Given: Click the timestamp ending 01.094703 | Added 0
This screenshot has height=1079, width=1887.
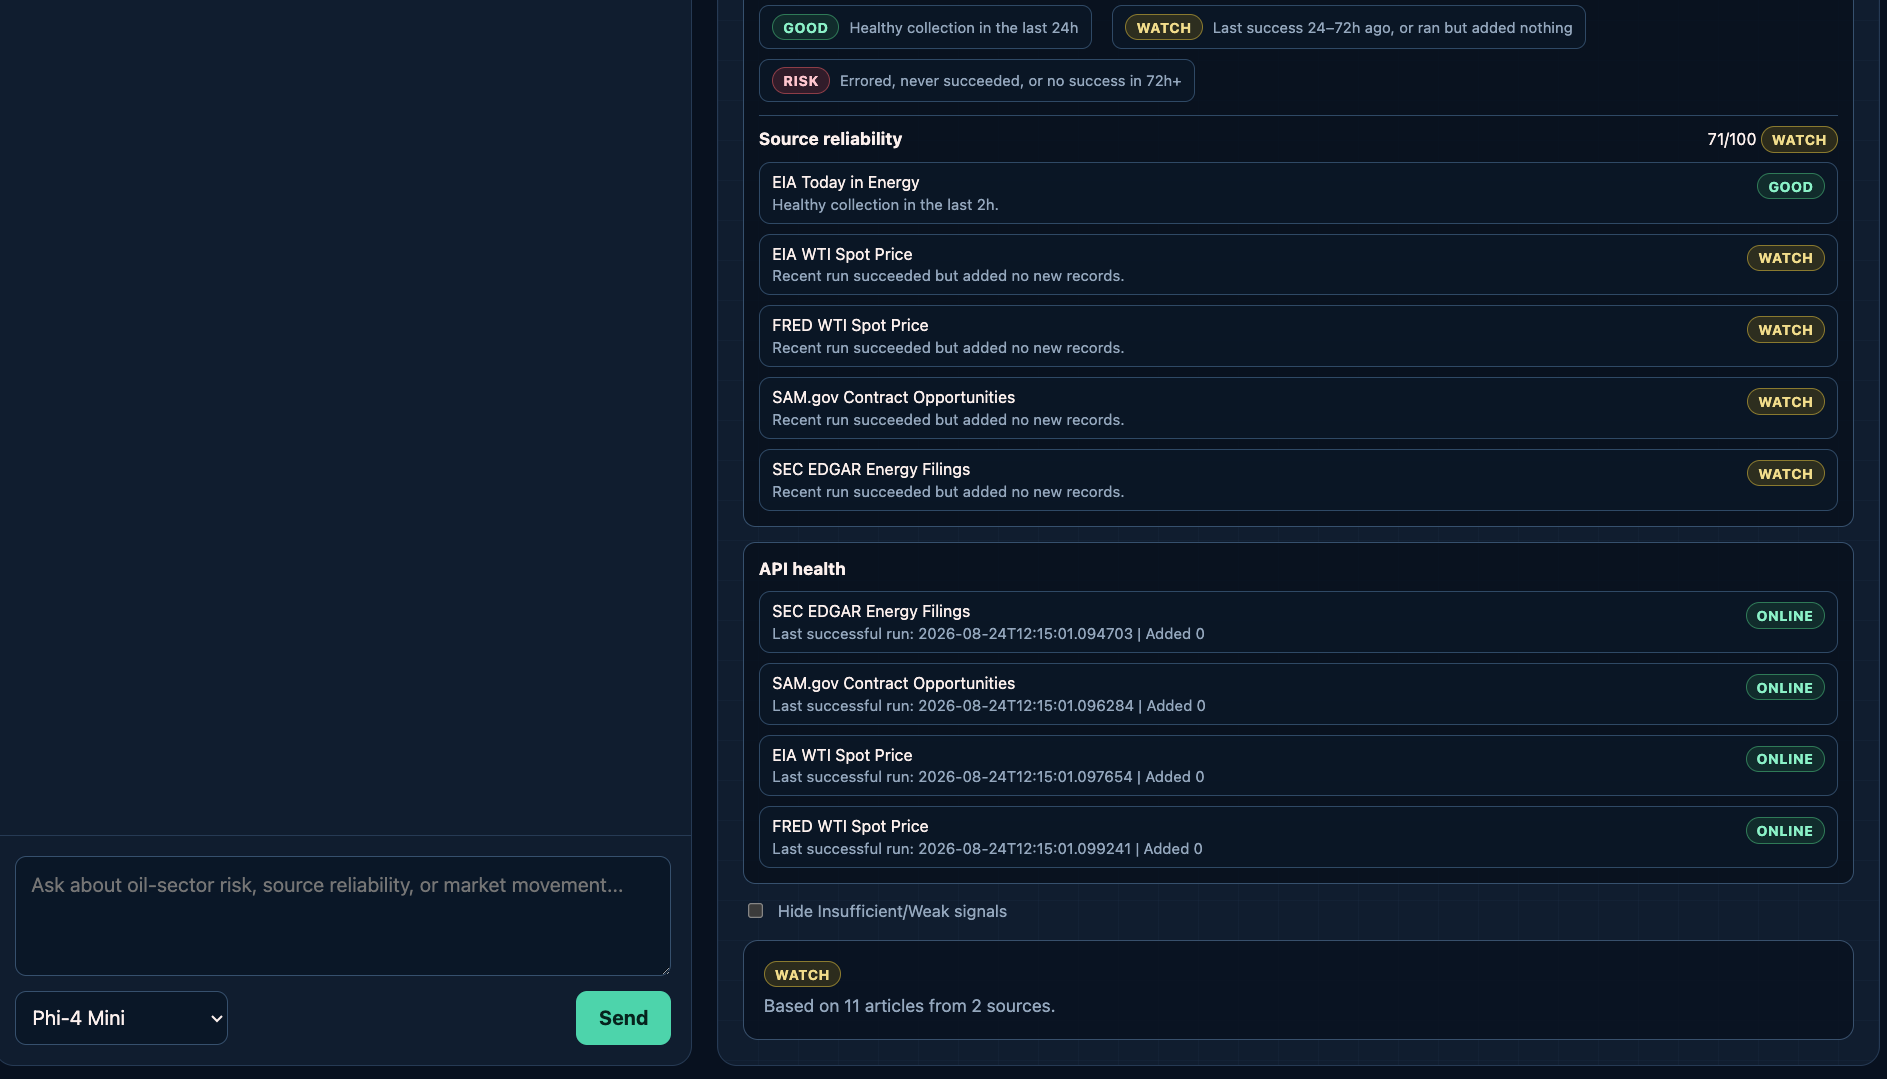Looking at the screenshot, I should tap(988, 634).
